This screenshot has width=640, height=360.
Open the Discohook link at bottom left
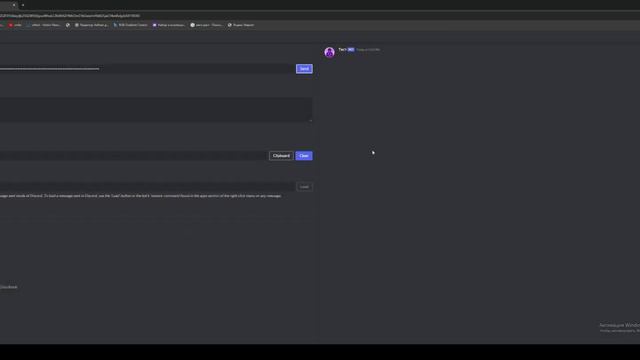click(9, 287)
